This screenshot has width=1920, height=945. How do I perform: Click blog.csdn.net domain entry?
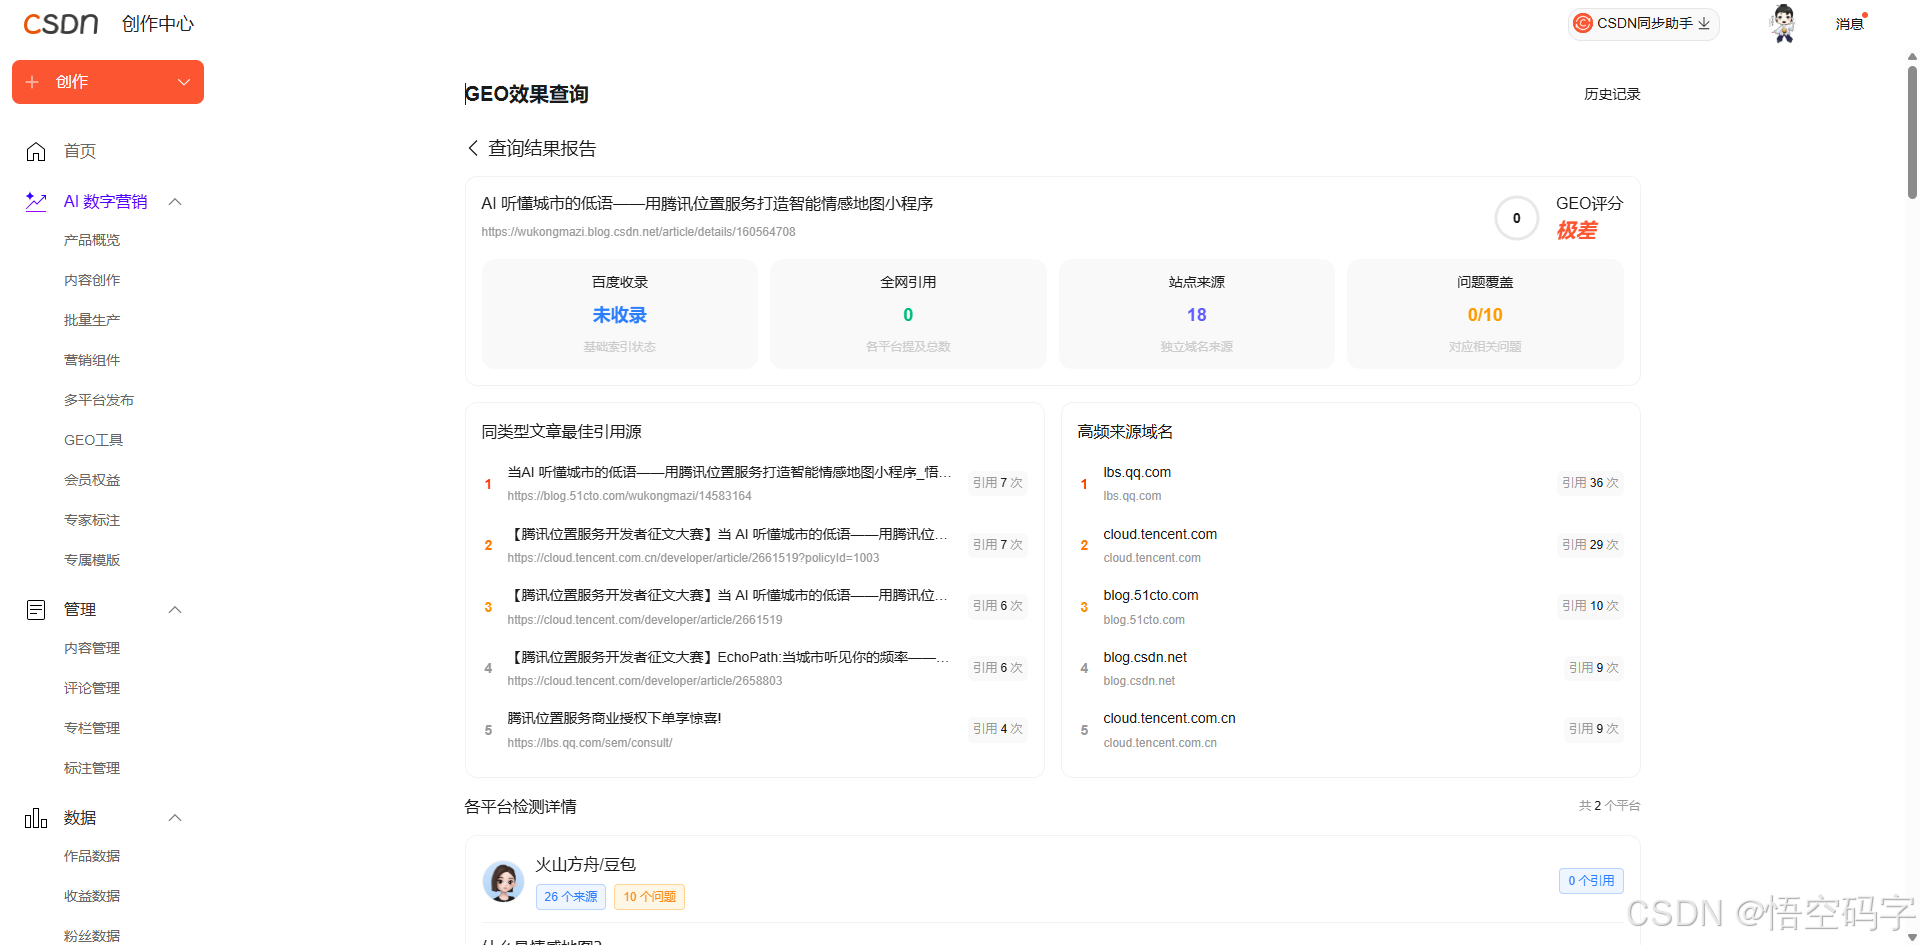1145,657
